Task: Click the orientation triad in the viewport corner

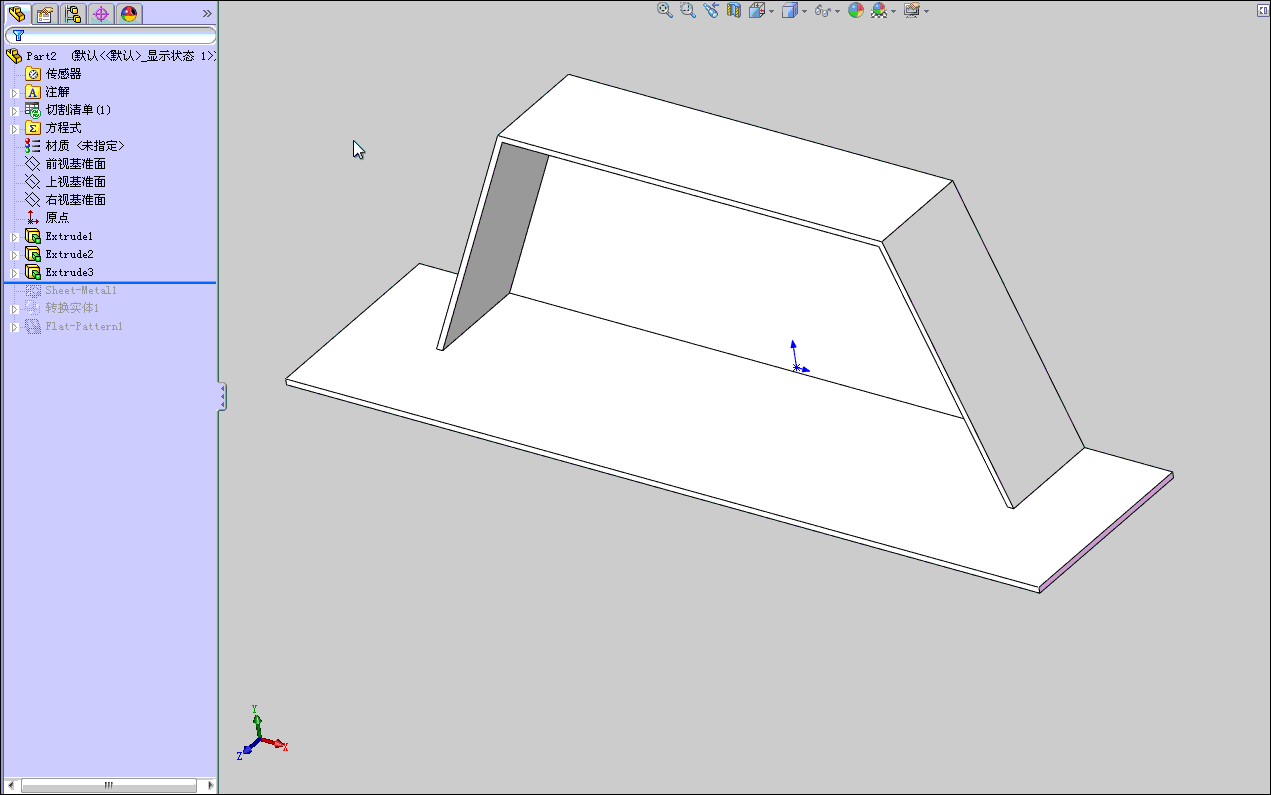Action: 262,732
